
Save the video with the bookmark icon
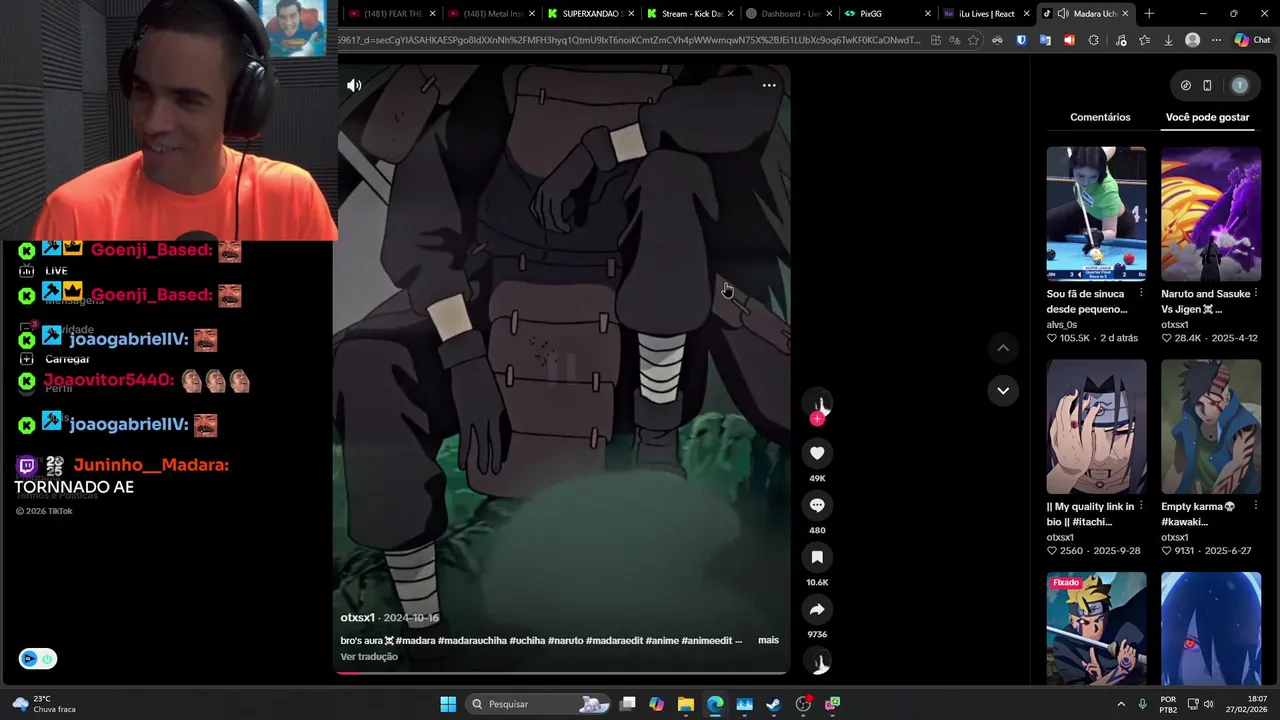(x=817, y=557)
